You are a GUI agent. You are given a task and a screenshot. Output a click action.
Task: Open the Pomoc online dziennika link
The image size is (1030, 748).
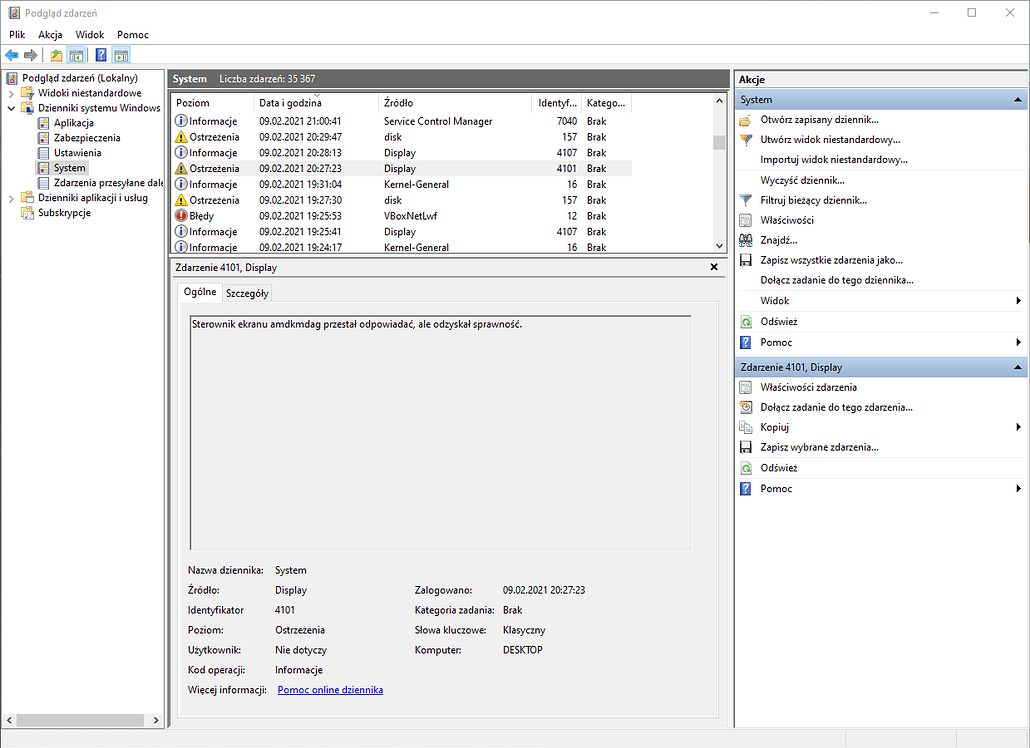(x=330, y=689)
